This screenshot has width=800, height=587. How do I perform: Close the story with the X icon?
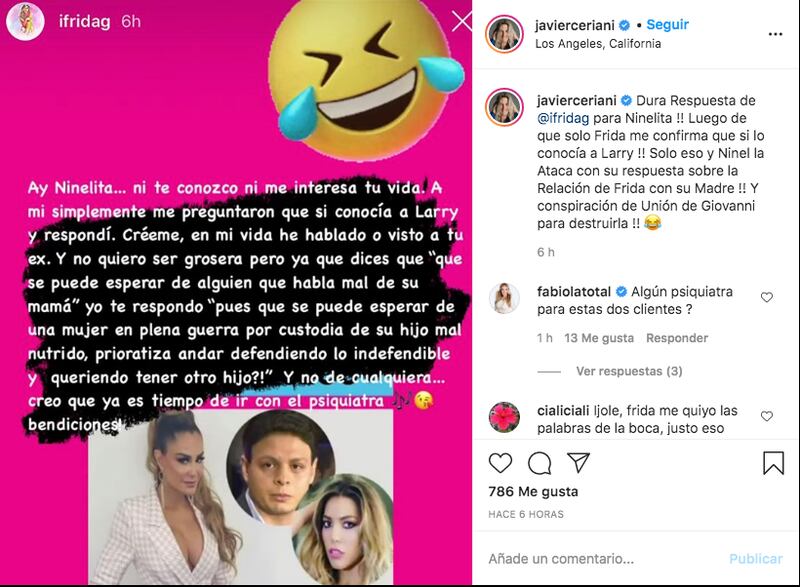[462, 22]
